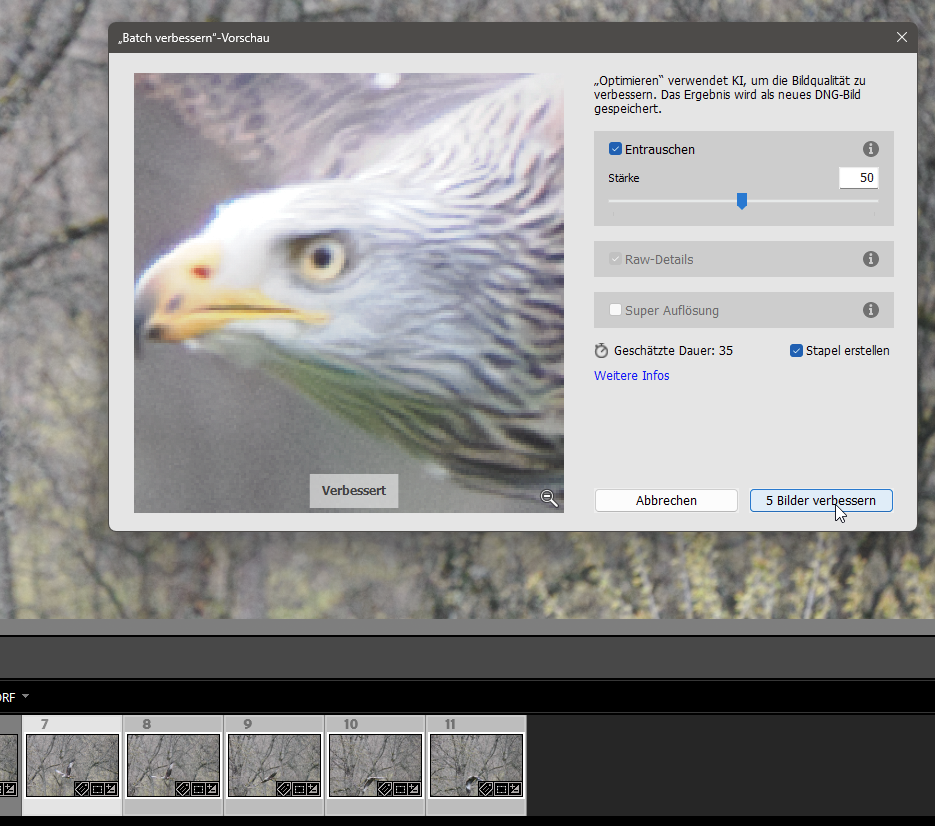Click the Raw-Details info icon

pyautogui.click(x=870, y=259)
